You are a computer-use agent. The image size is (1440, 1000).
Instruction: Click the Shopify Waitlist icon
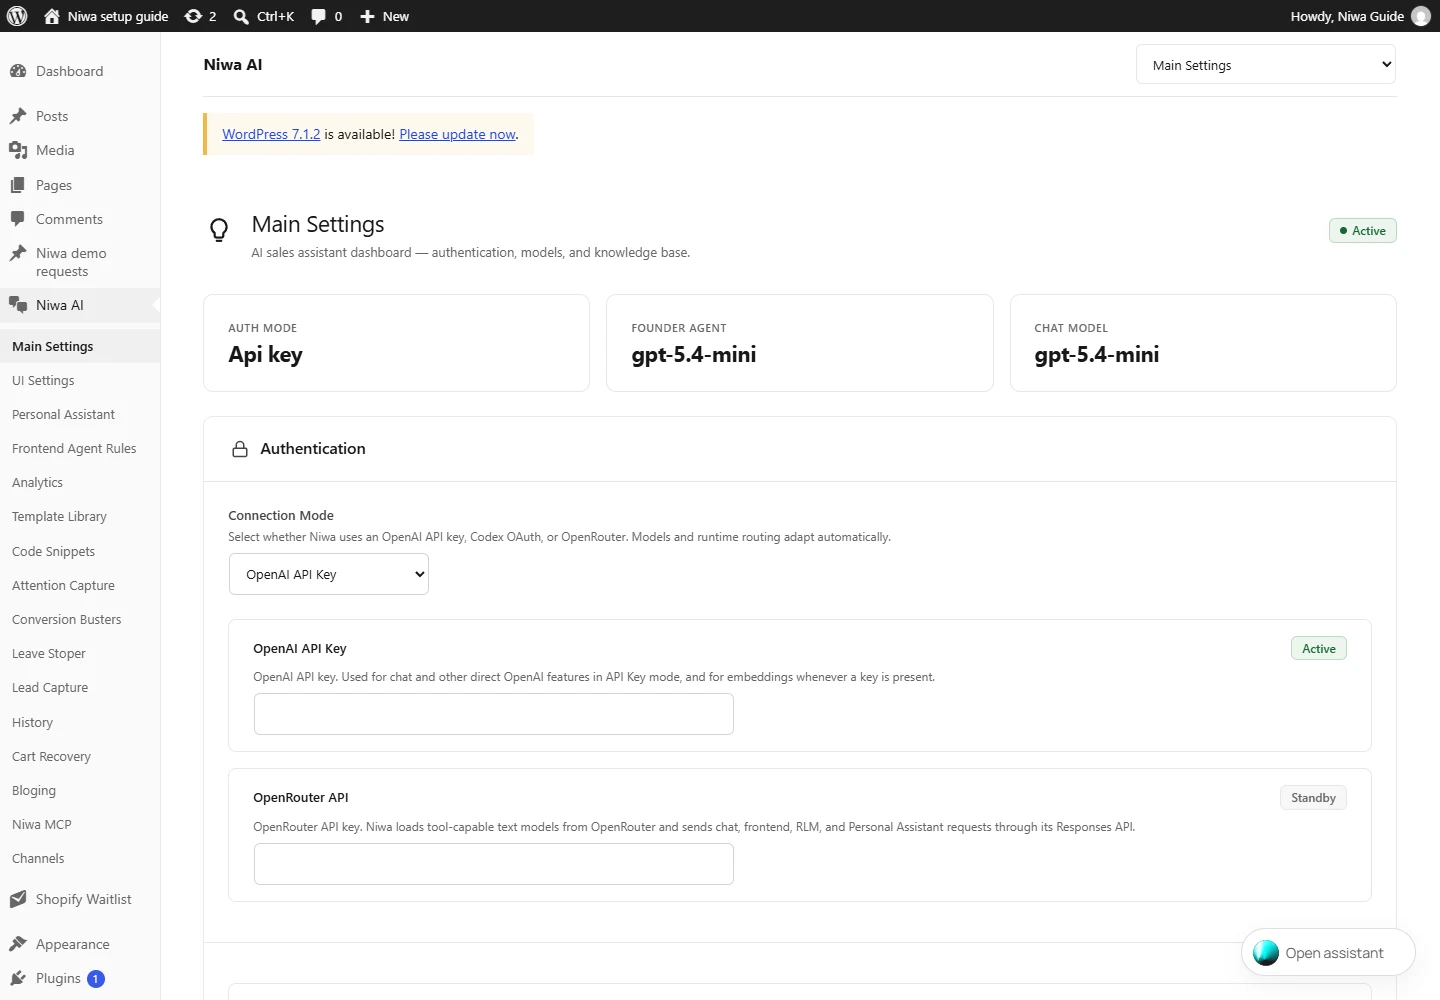(x=18, y=899)
